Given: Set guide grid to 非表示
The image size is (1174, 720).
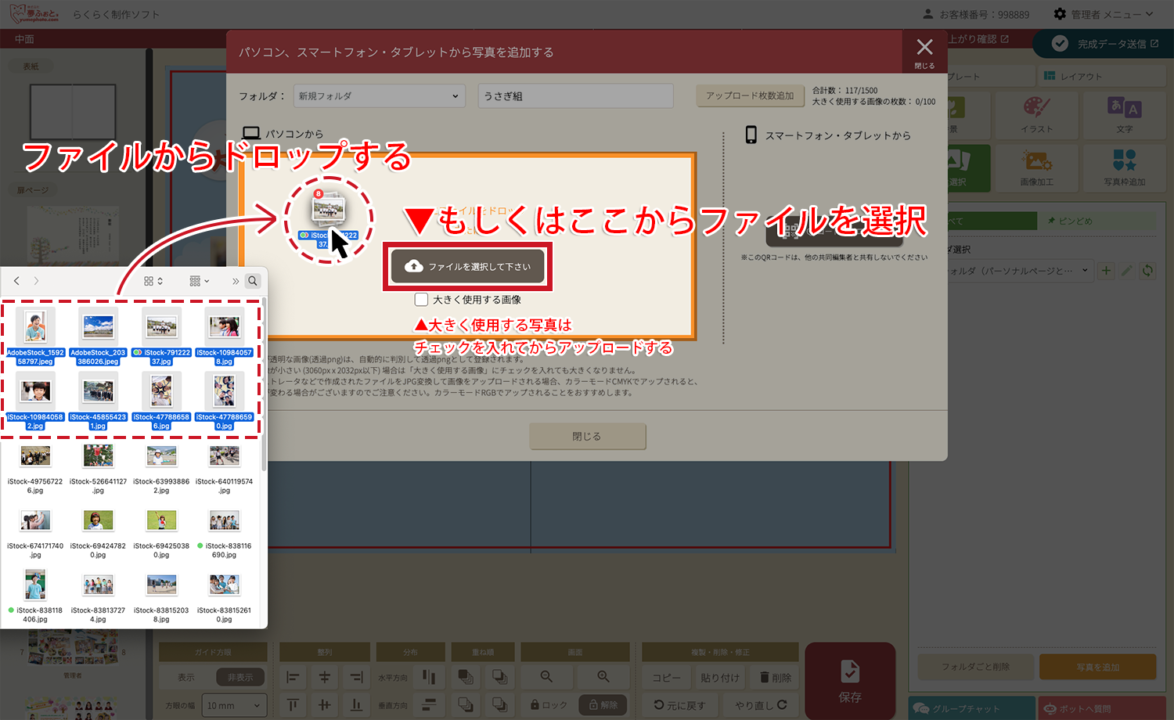Looking at the screenshot, I should 240,677.
